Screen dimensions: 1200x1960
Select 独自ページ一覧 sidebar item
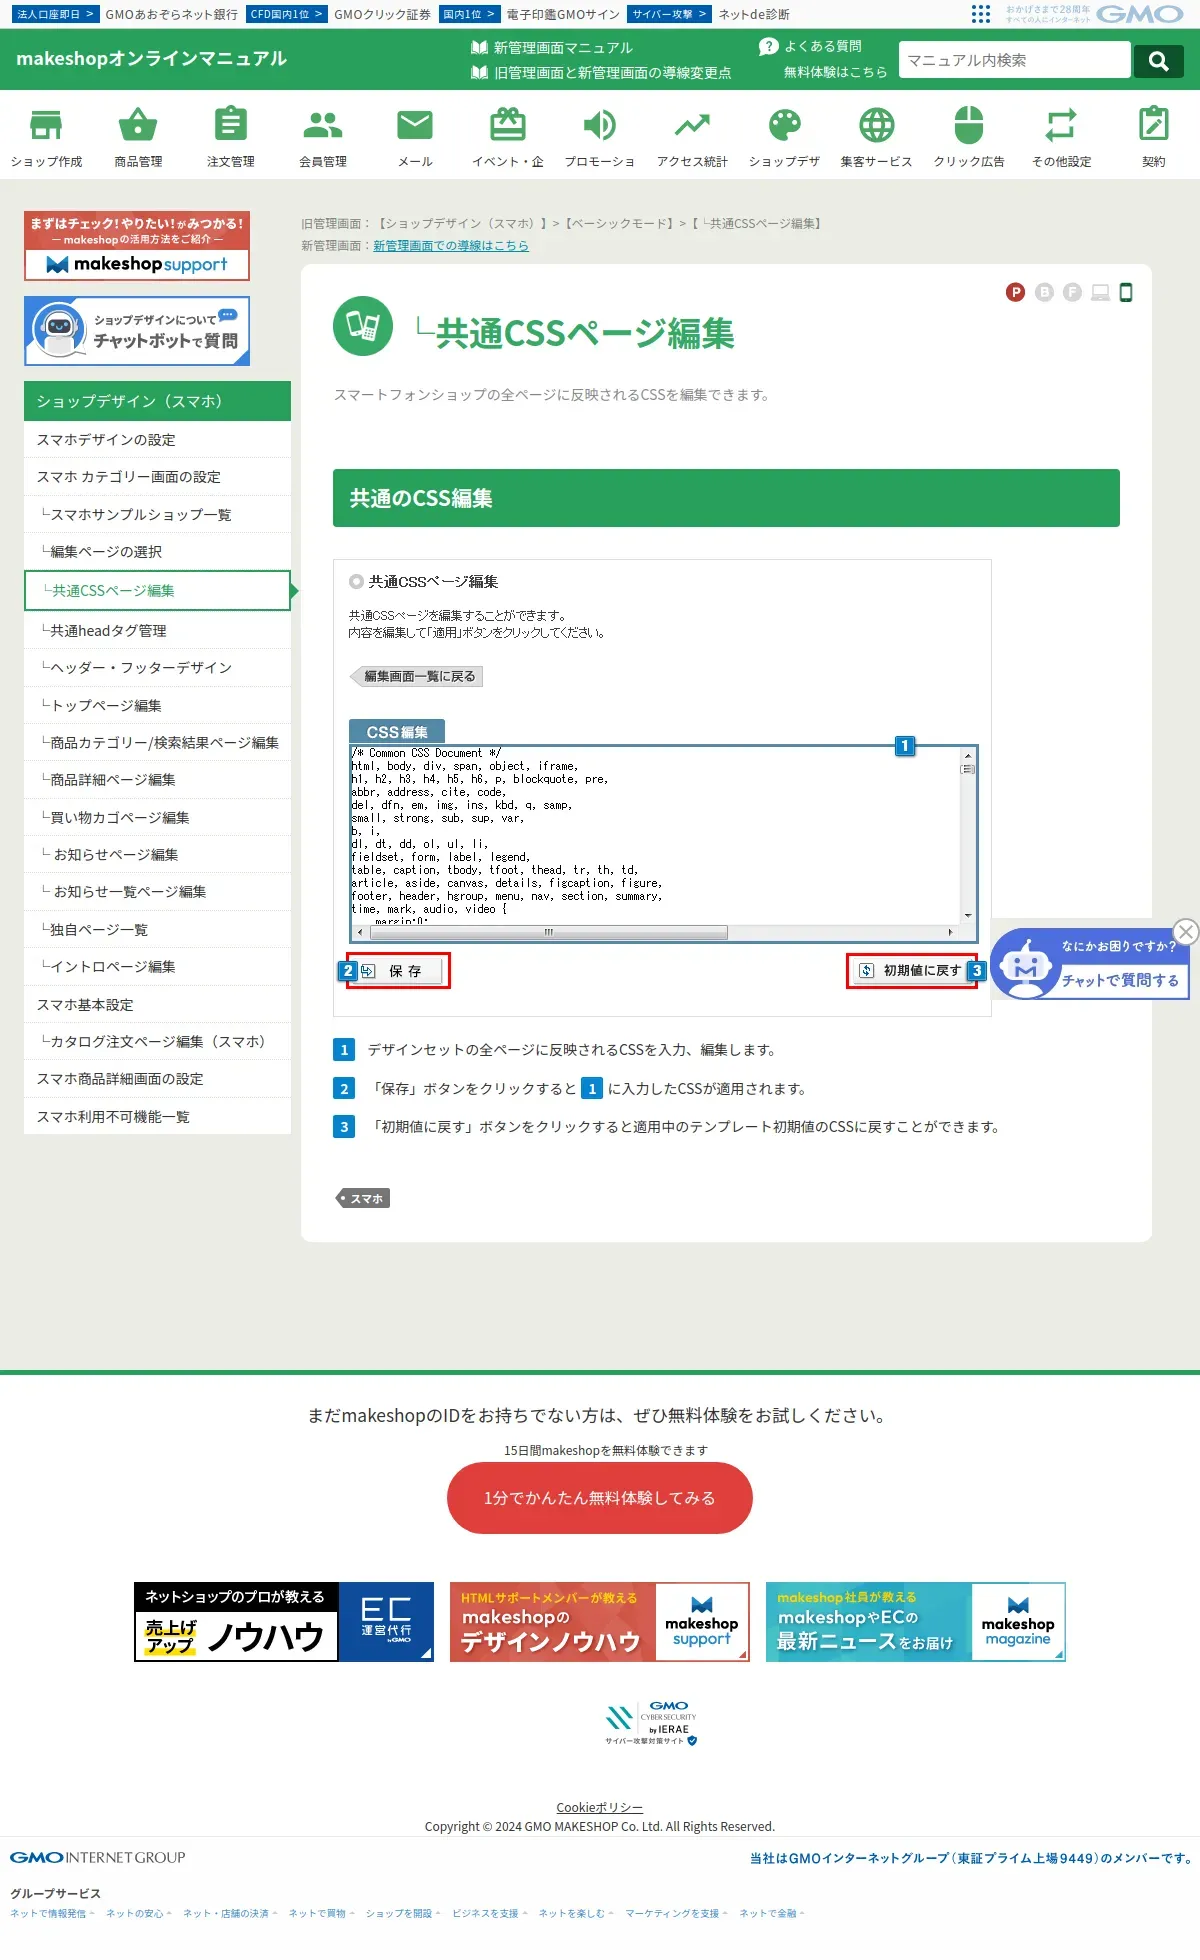click(x=157, y=929)
